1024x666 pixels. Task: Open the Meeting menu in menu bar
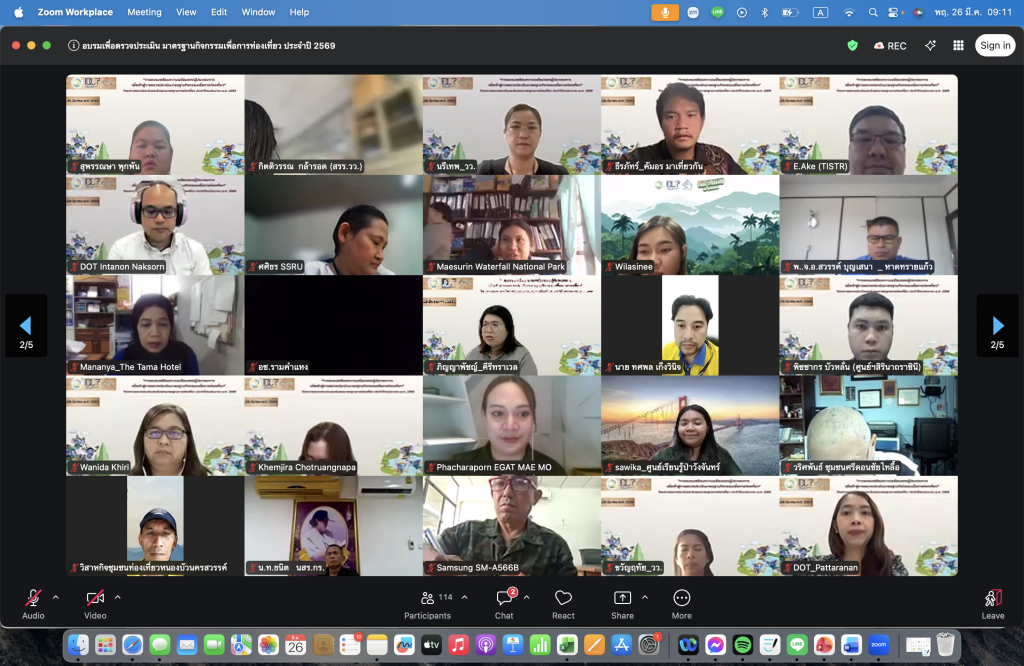(x=144, y=12)
